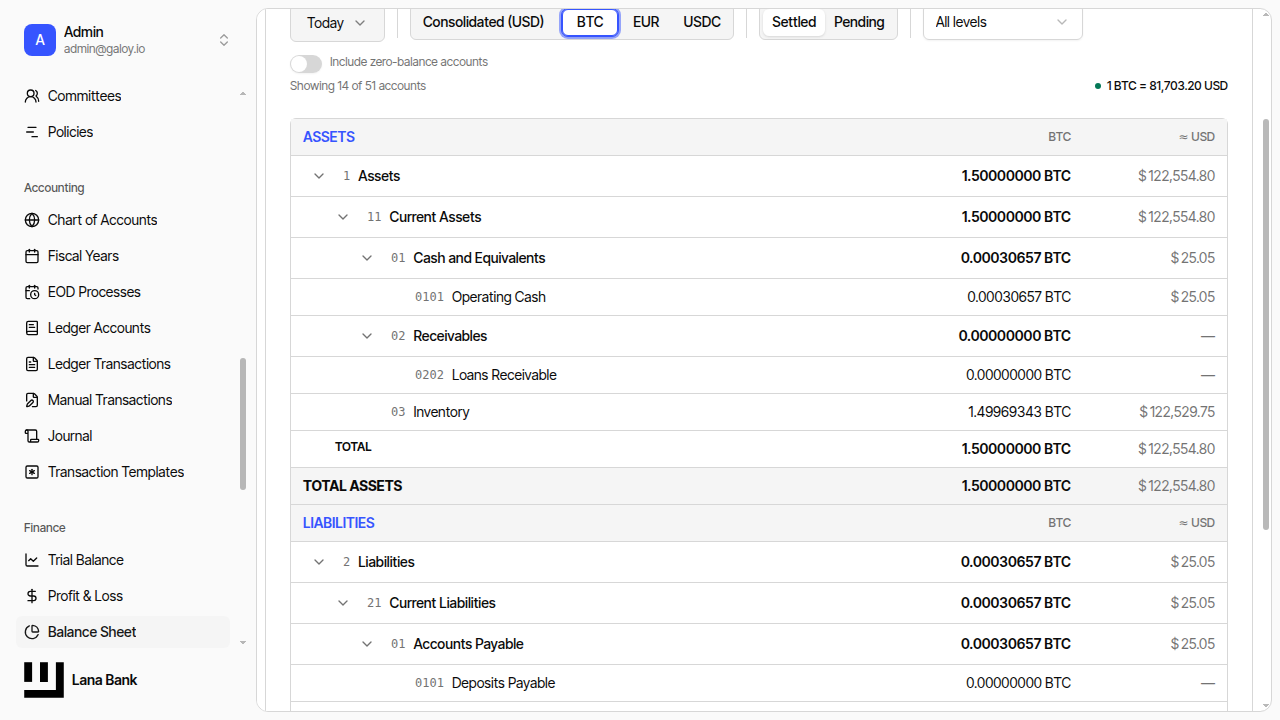Collapse the 02 Receivables row
This screenshot has width=1280, height=720.
(x=367, y=336)
